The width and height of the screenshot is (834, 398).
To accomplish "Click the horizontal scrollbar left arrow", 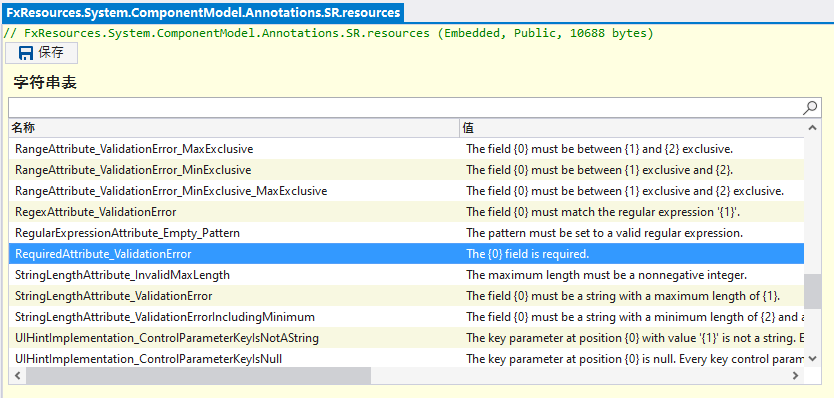I will tap(16, 376).
